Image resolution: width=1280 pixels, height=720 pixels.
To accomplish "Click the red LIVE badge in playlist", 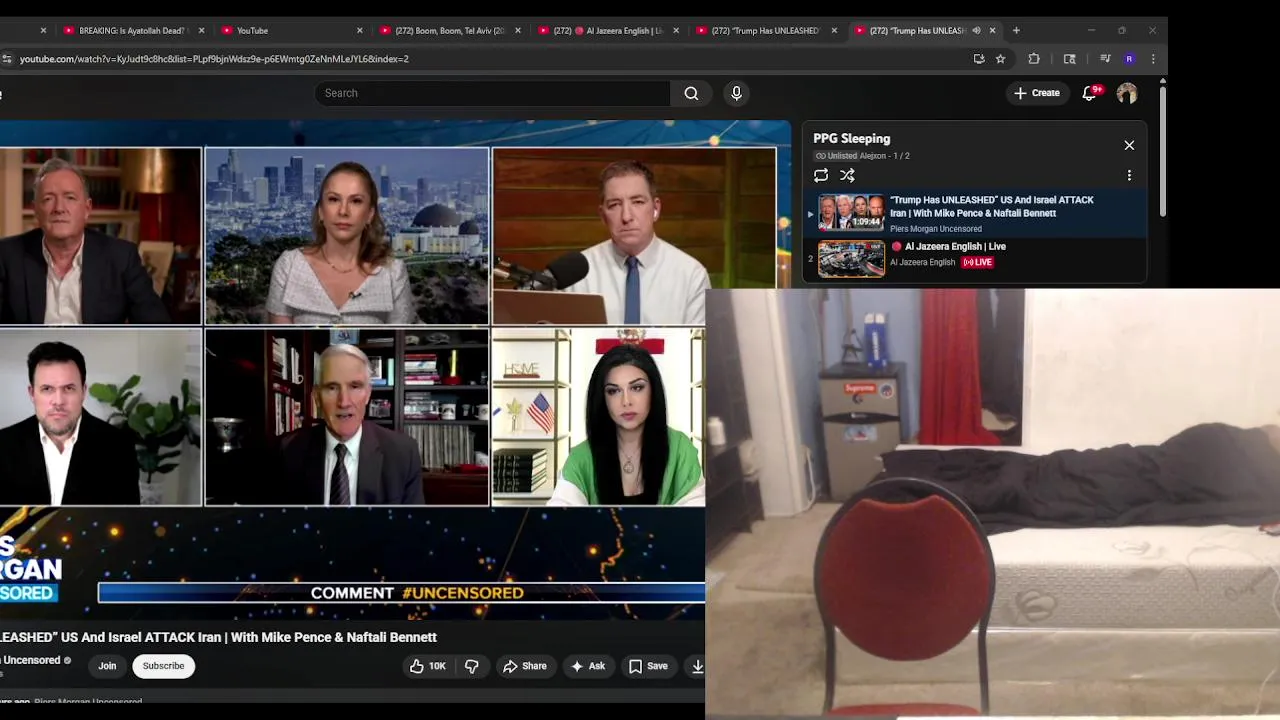I will 977,262.
